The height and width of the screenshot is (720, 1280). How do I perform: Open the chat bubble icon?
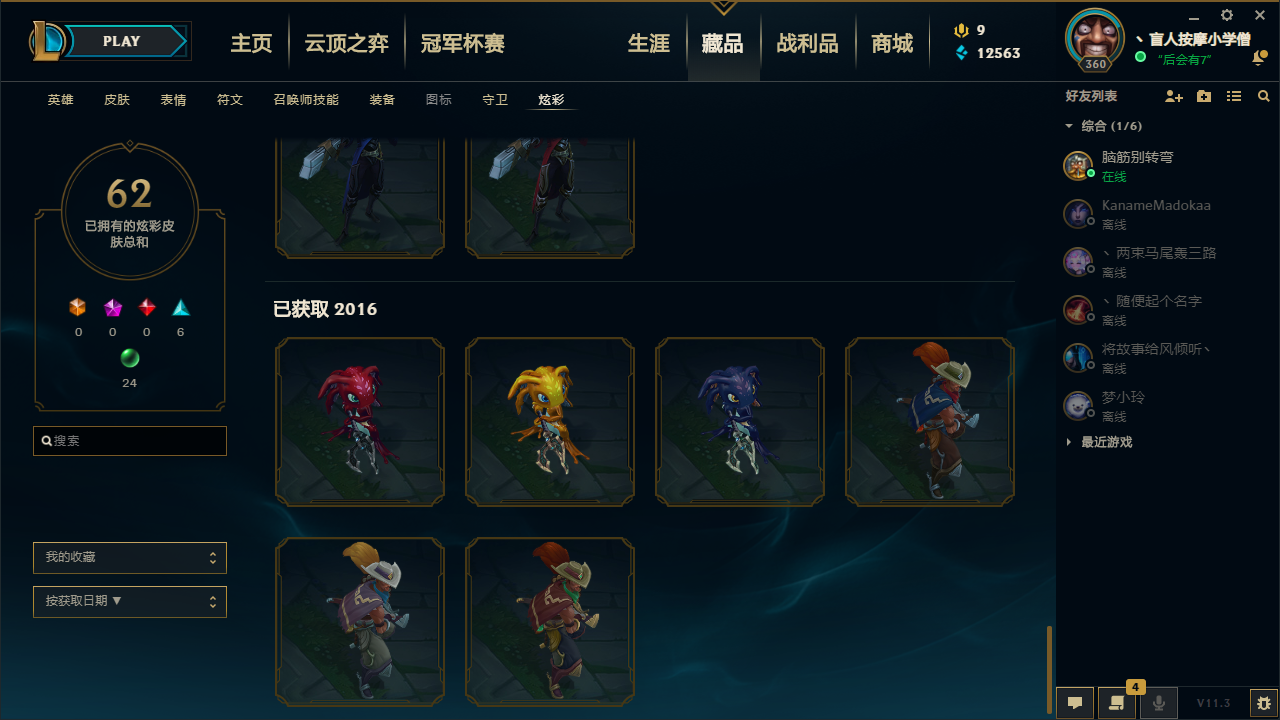pos(1075,703)
